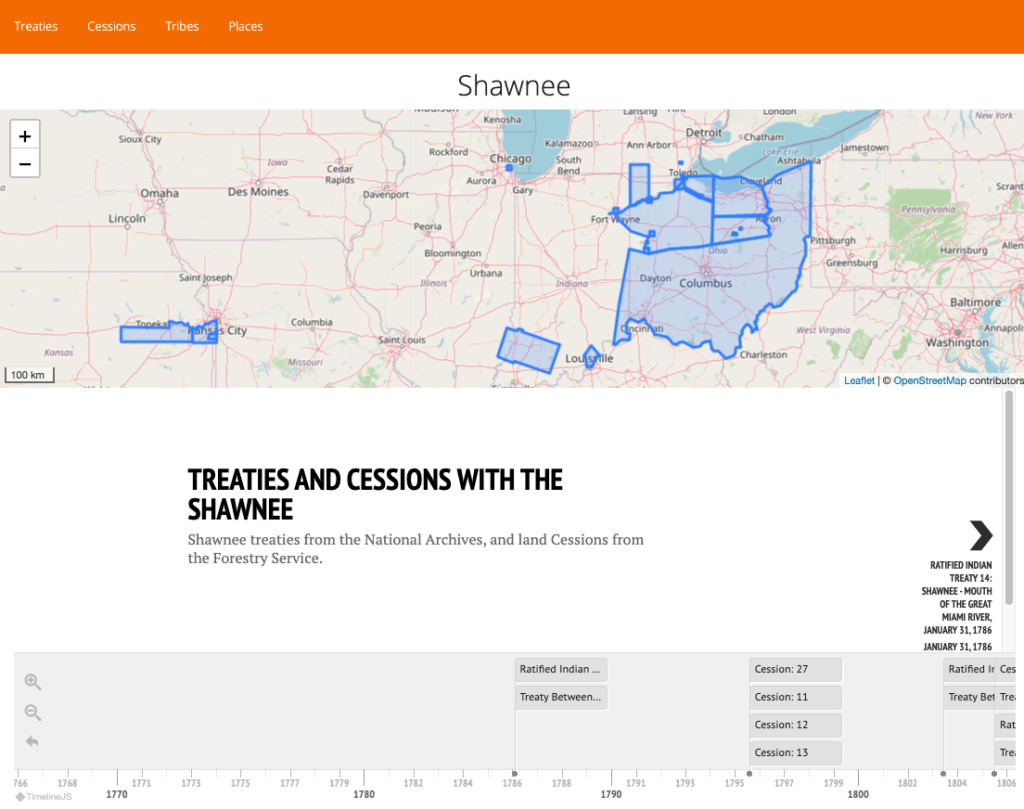This screenshot has width=1024, height=809.
Task: Open the Treaties menu item
Action: (x=36, y=26)
